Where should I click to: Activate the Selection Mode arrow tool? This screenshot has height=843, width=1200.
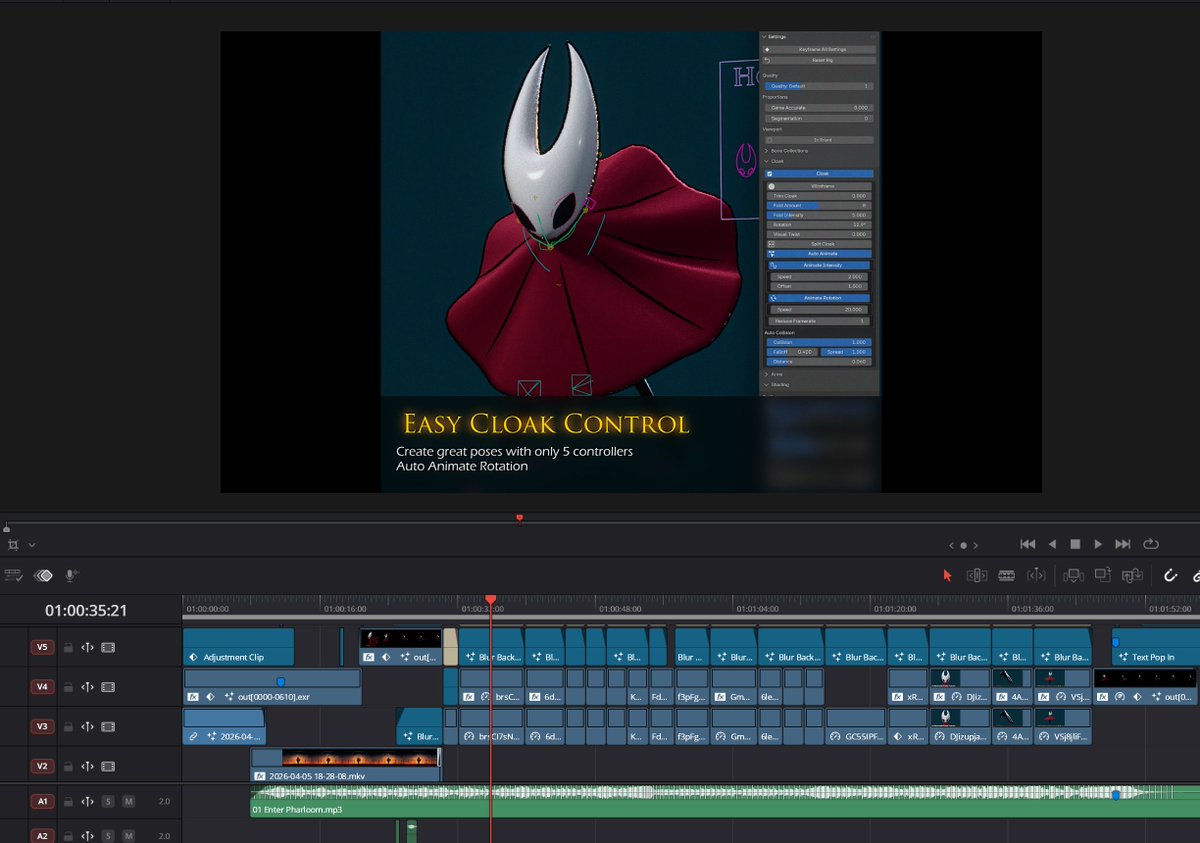948,575
